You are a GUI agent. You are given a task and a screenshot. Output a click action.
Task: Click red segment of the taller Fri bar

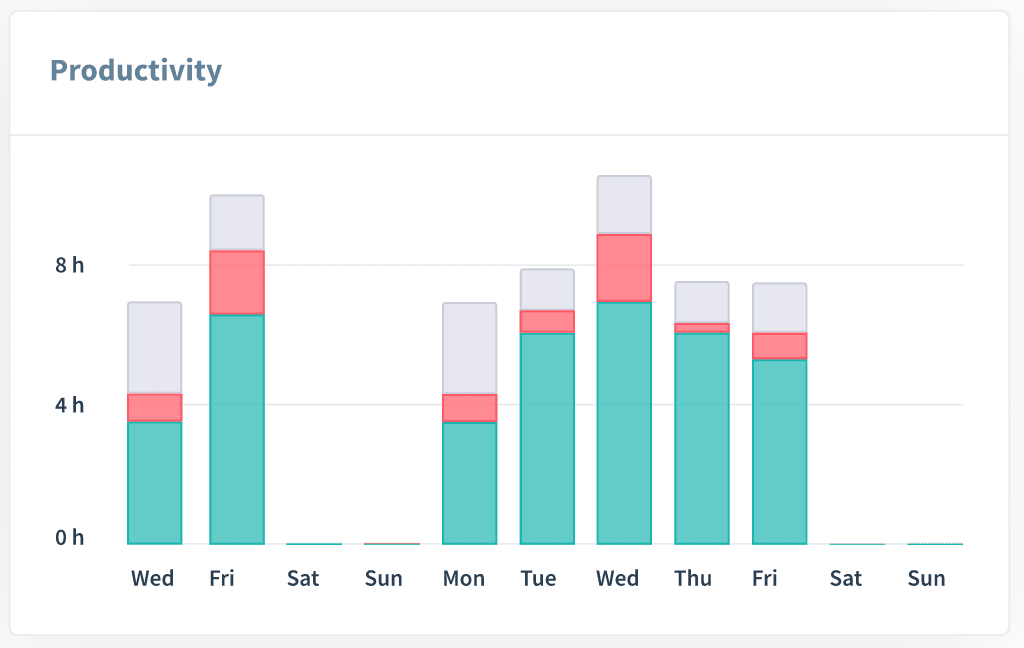click(237, 282)
